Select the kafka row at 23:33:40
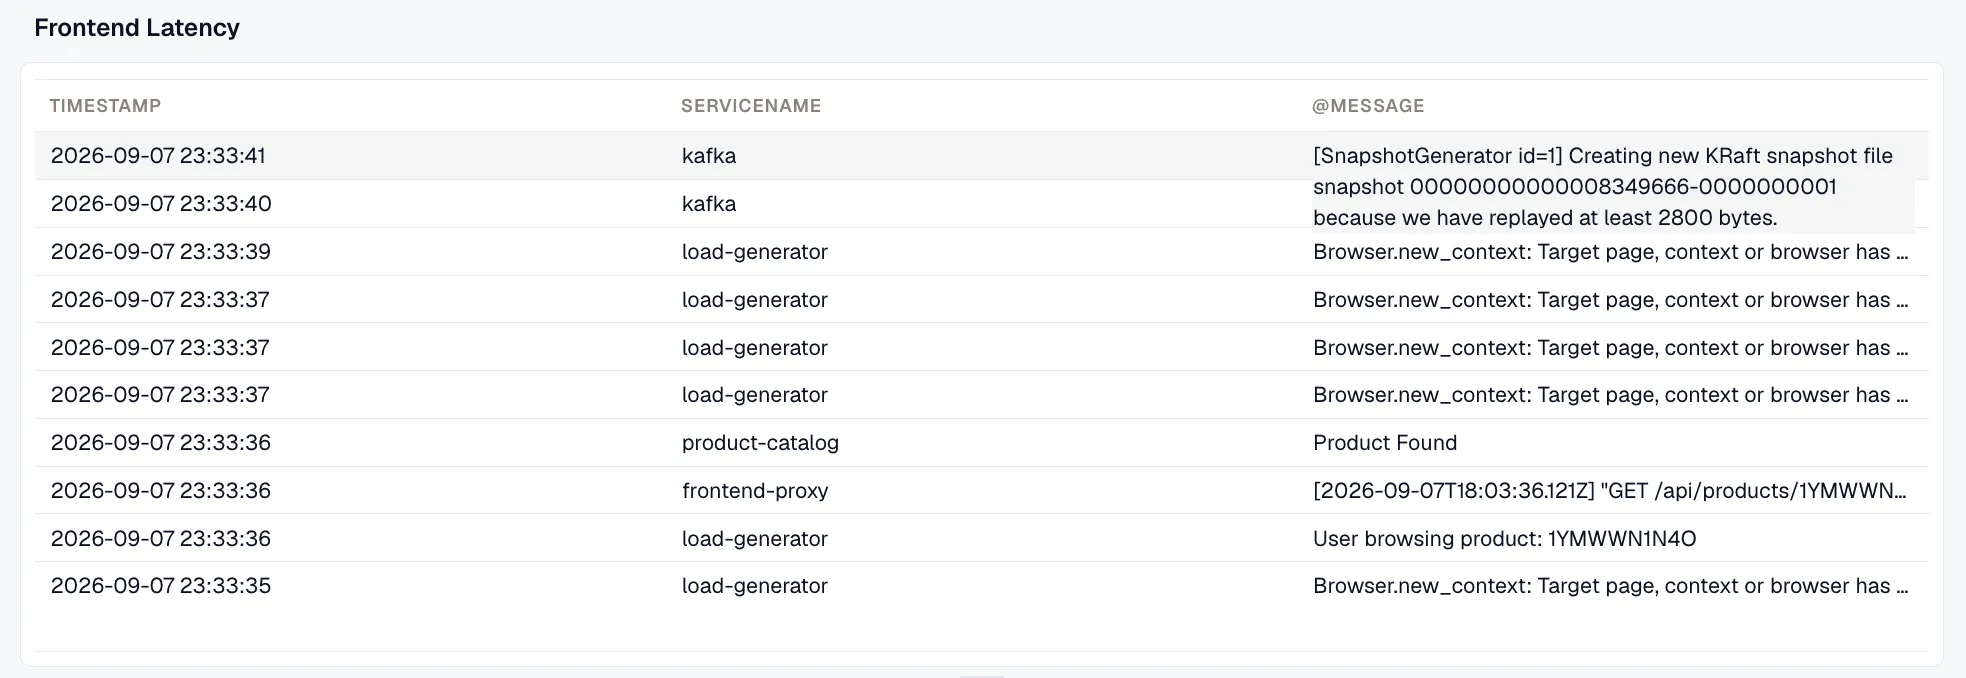Screen dimensions: 1966x678 tap(981, 204)
